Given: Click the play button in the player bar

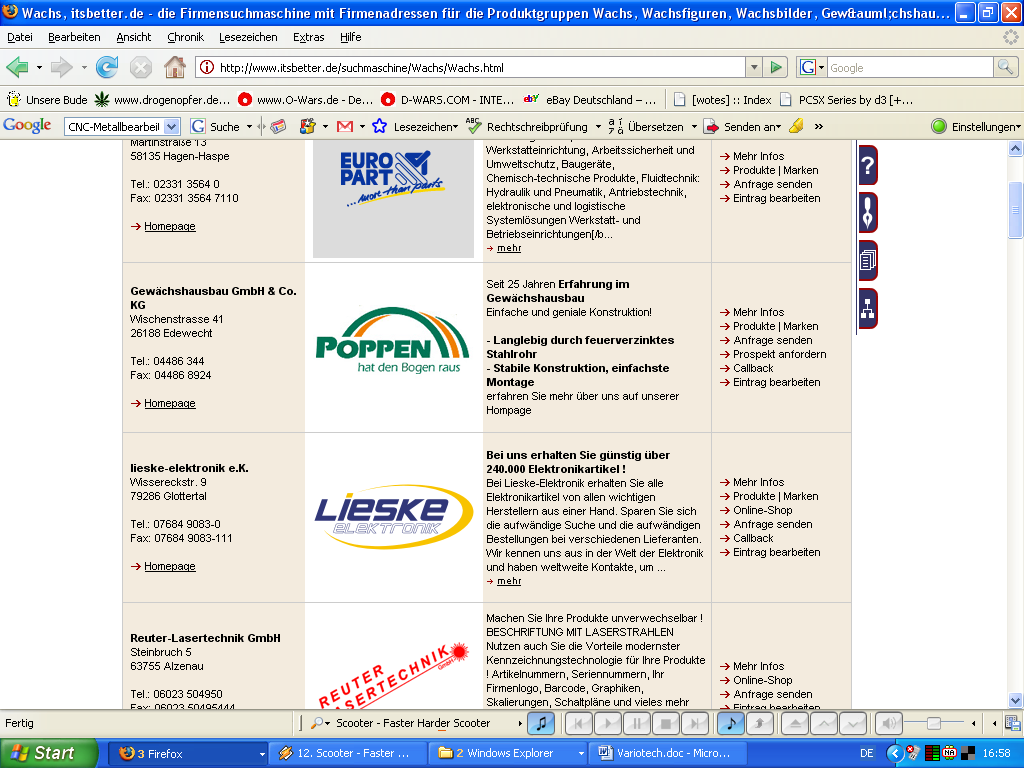Looking at the screenshot, I should pos(608,723).
